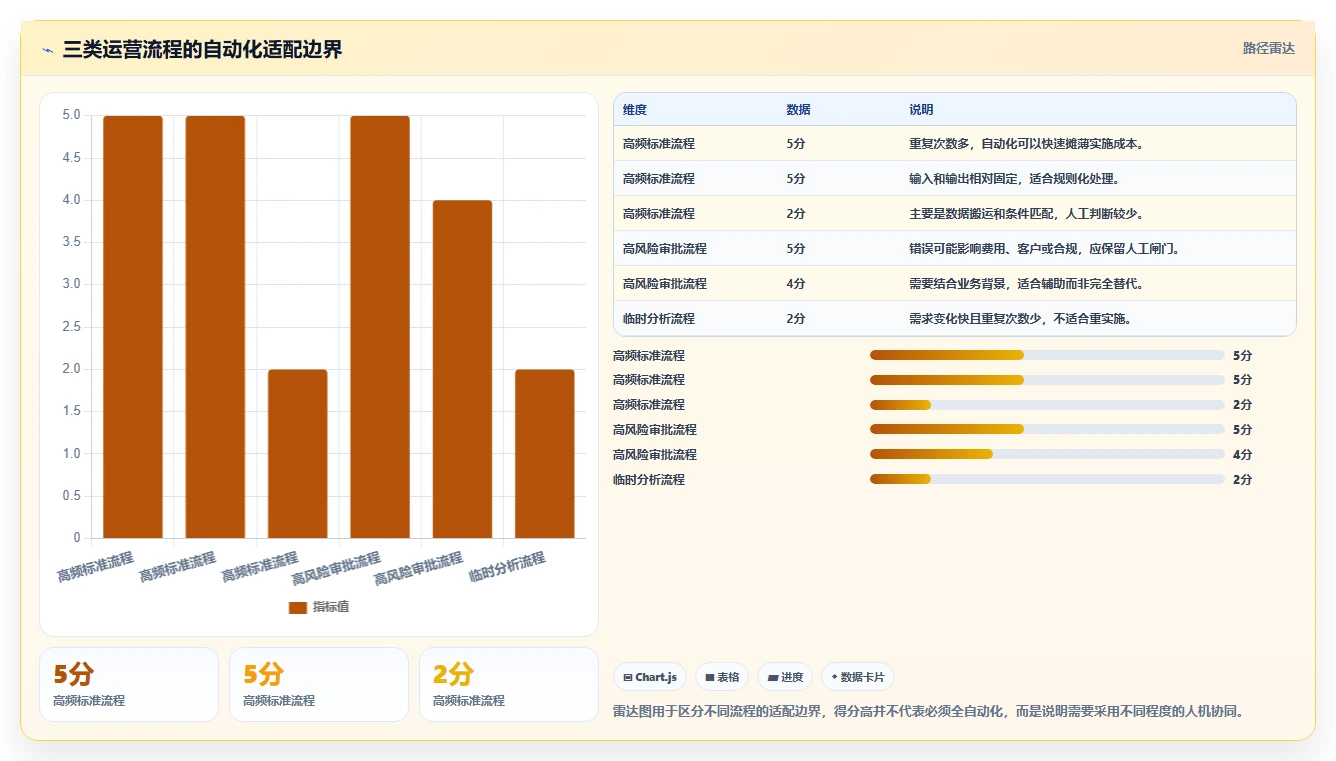This screenshot has width=1336, height=761.
Task: Open the 表格 chip
Action: point(722,677)
